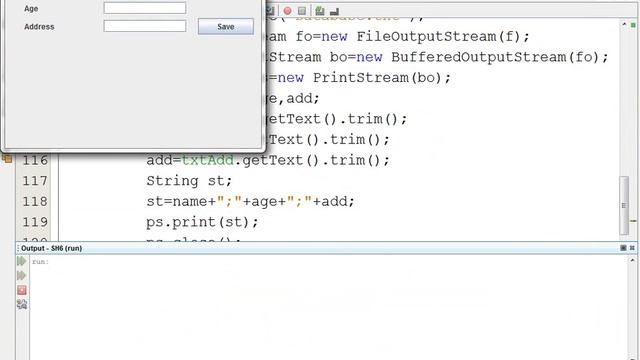The height and width of the screenshot is (360, 640).
Task: Click line number 118 in the gutter
Action: [x=35, y=202]
